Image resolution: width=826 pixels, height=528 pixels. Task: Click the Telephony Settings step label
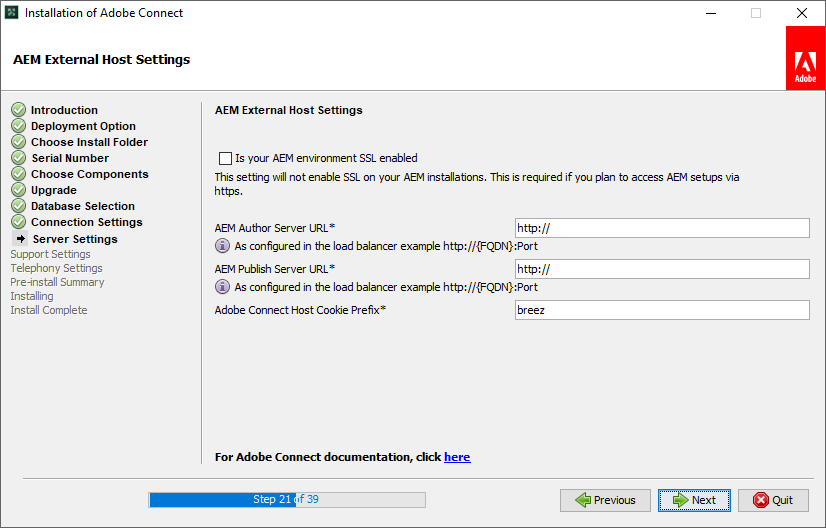click(56, 268)
